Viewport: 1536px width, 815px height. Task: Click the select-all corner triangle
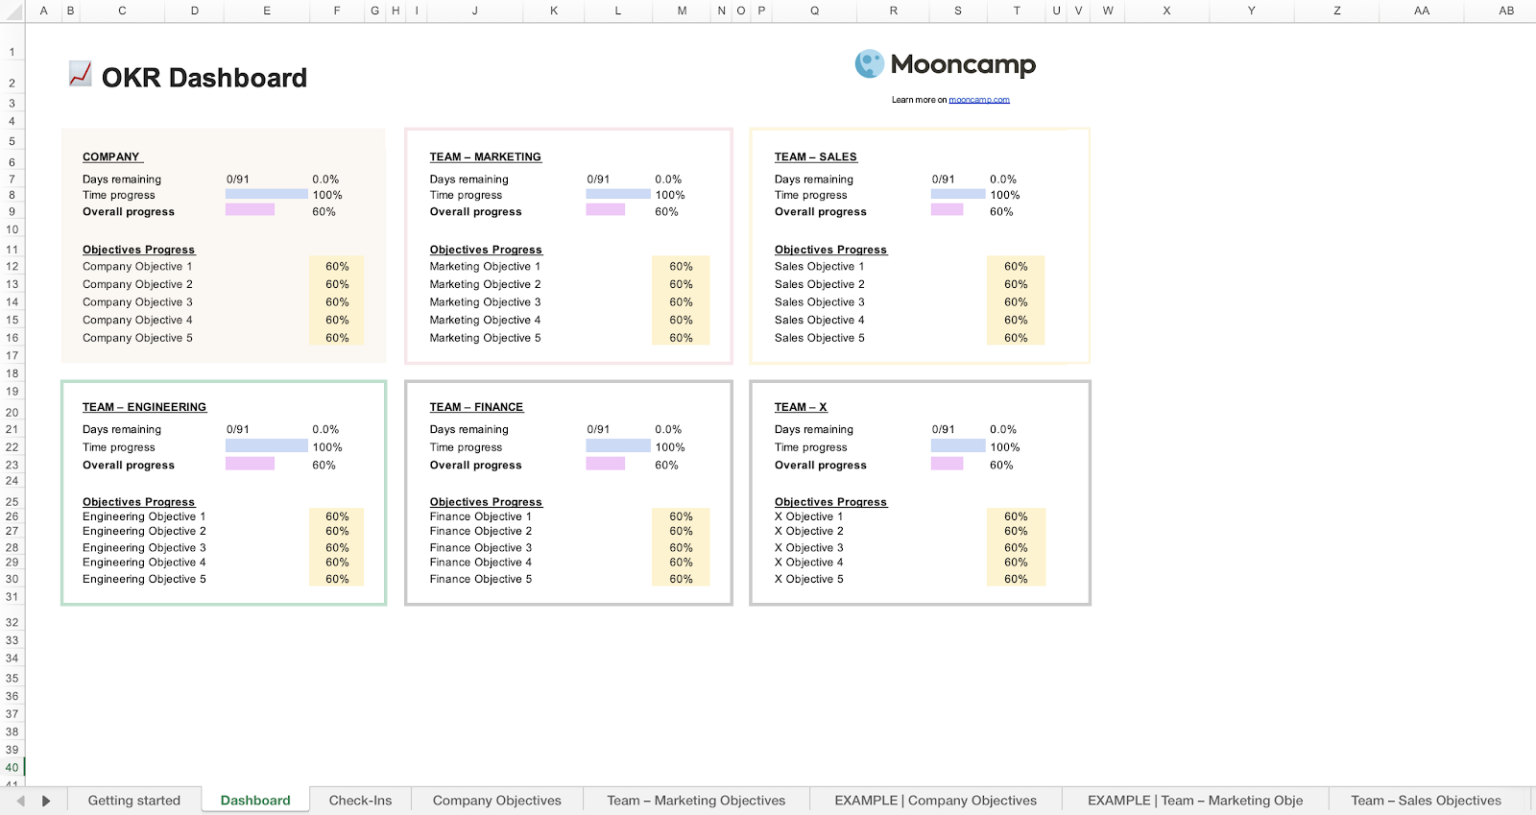point(13,11)
